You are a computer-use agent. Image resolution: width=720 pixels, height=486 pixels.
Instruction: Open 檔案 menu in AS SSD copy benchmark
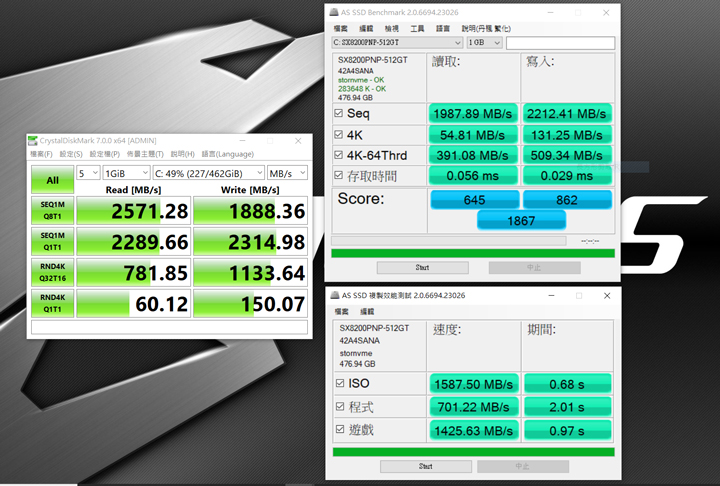[x=342, y=311]
